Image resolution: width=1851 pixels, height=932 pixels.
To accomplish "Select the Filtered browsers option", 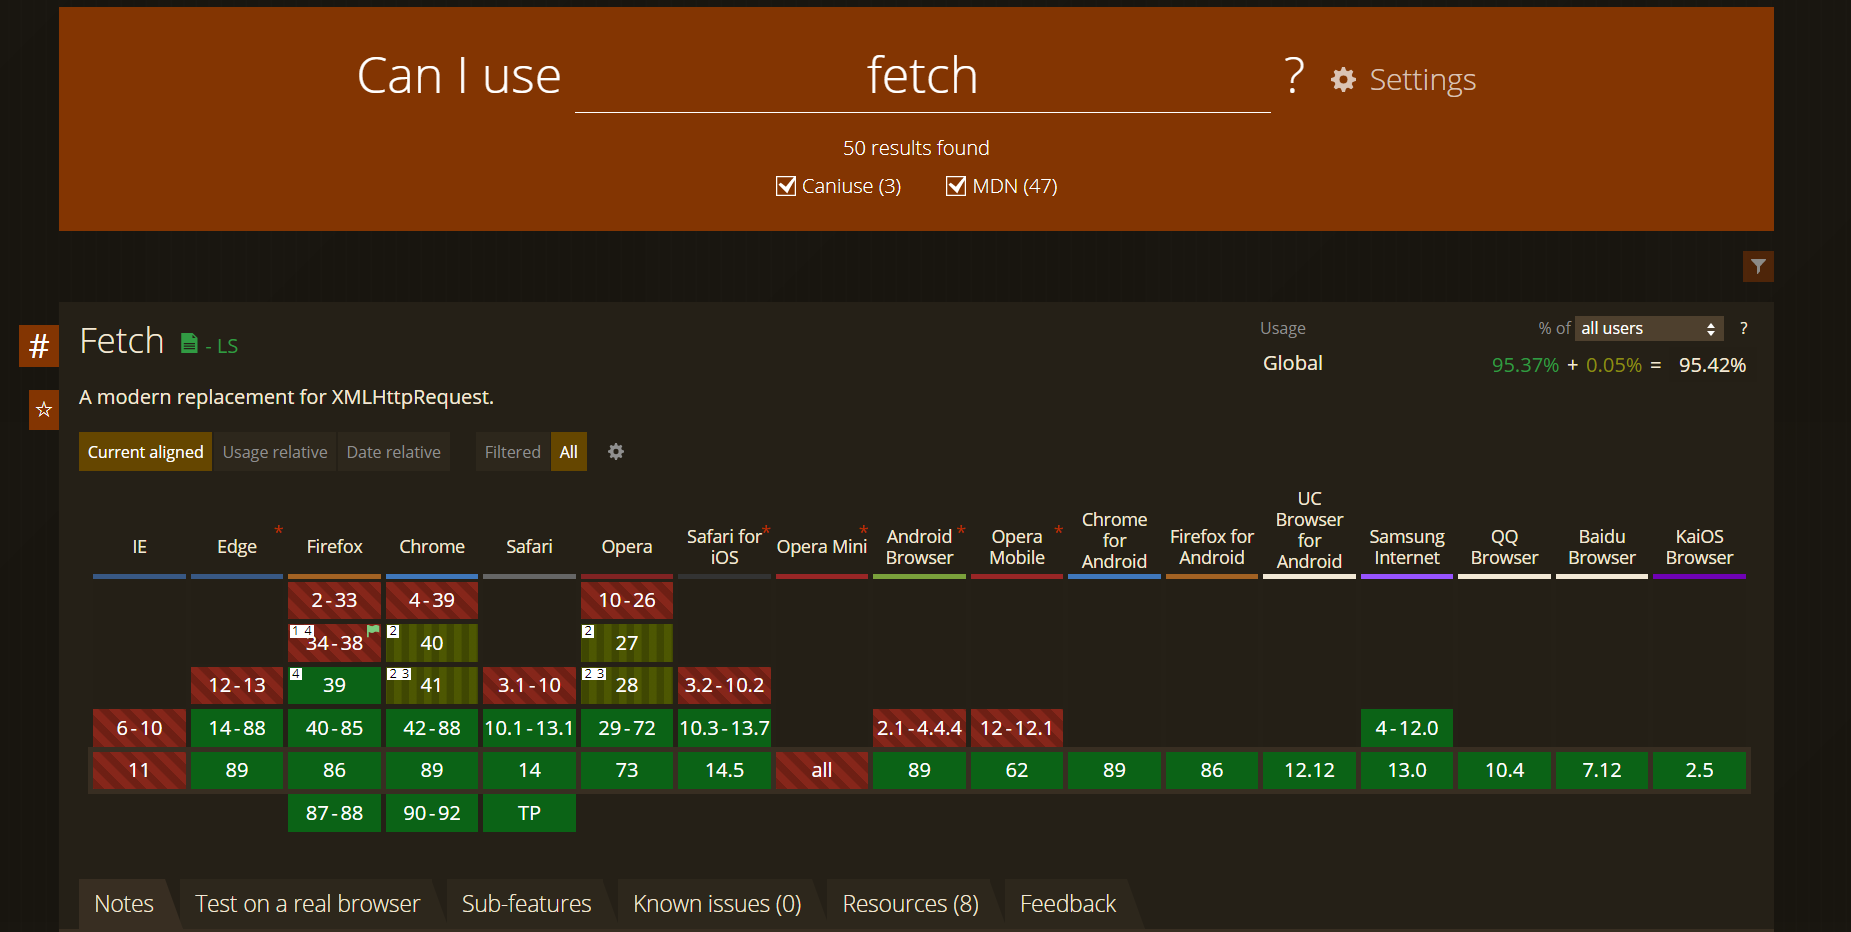I will pyautogui.click(x=513, y=452).
